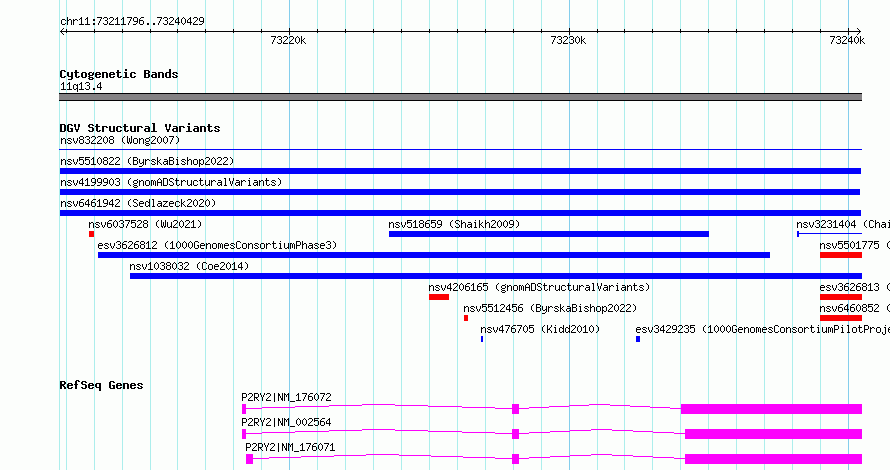The image size is (890, 470).
Task: Select the red esv3626813 variant bar
Action: coord(841,297)
